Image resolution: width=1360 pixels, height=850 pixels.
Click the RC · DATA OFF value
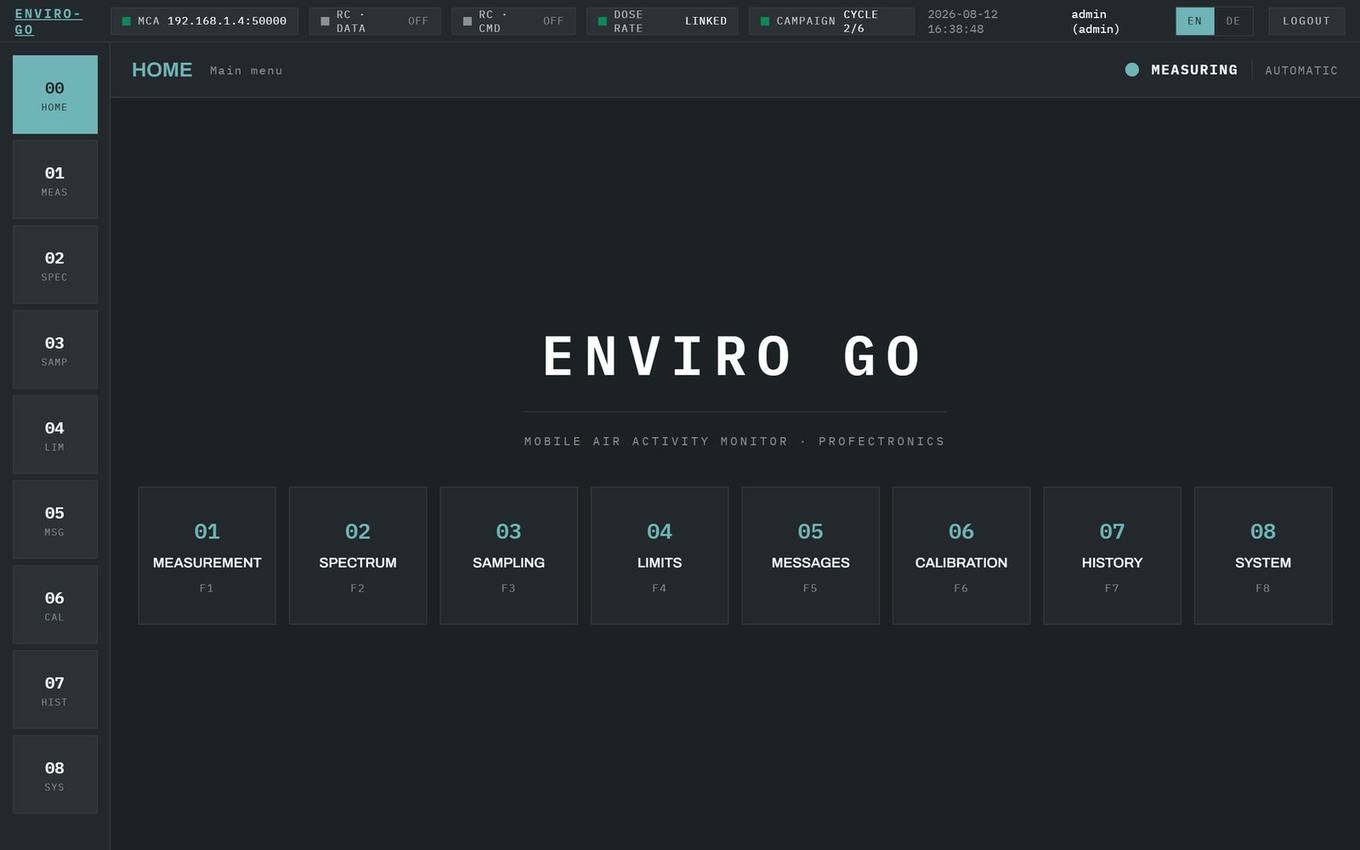(418, 21)
